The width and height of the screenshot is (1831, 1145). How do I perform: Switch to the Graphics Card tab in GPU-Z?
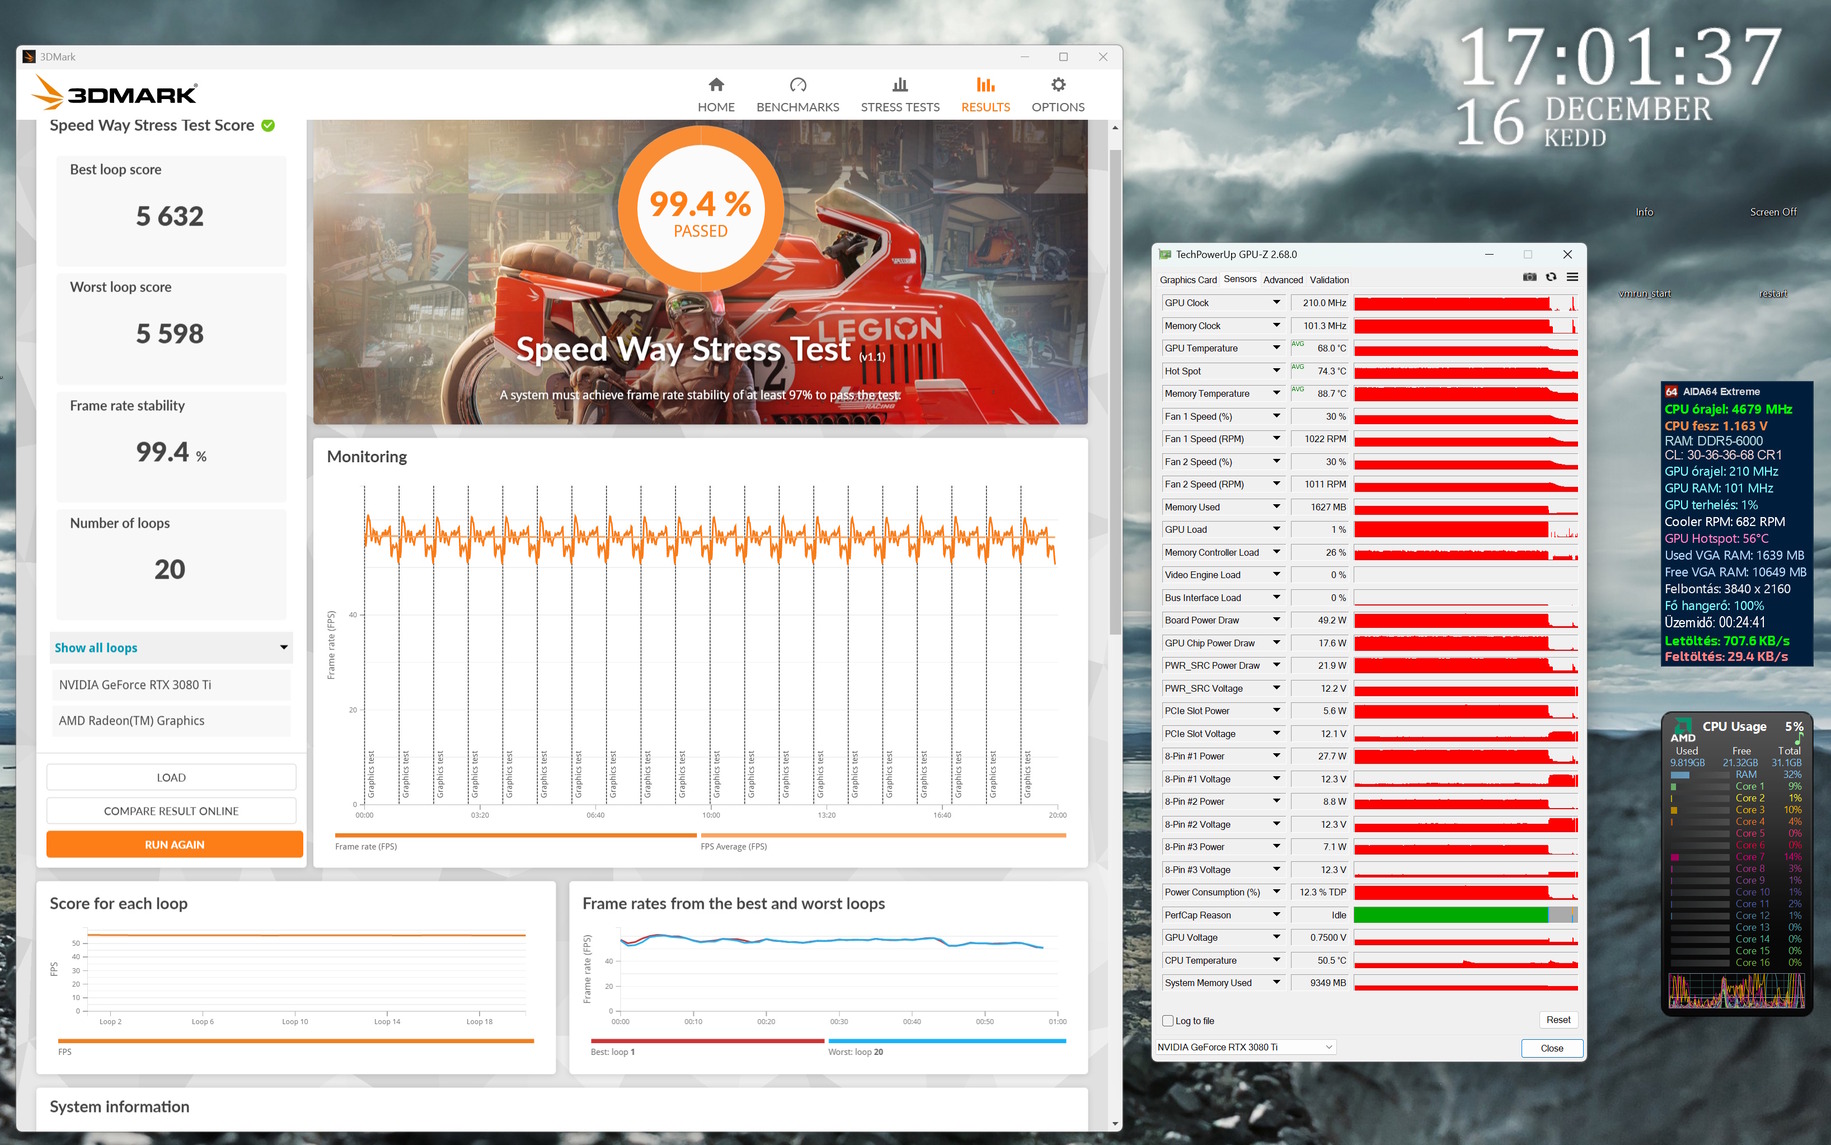(1188, 280)
